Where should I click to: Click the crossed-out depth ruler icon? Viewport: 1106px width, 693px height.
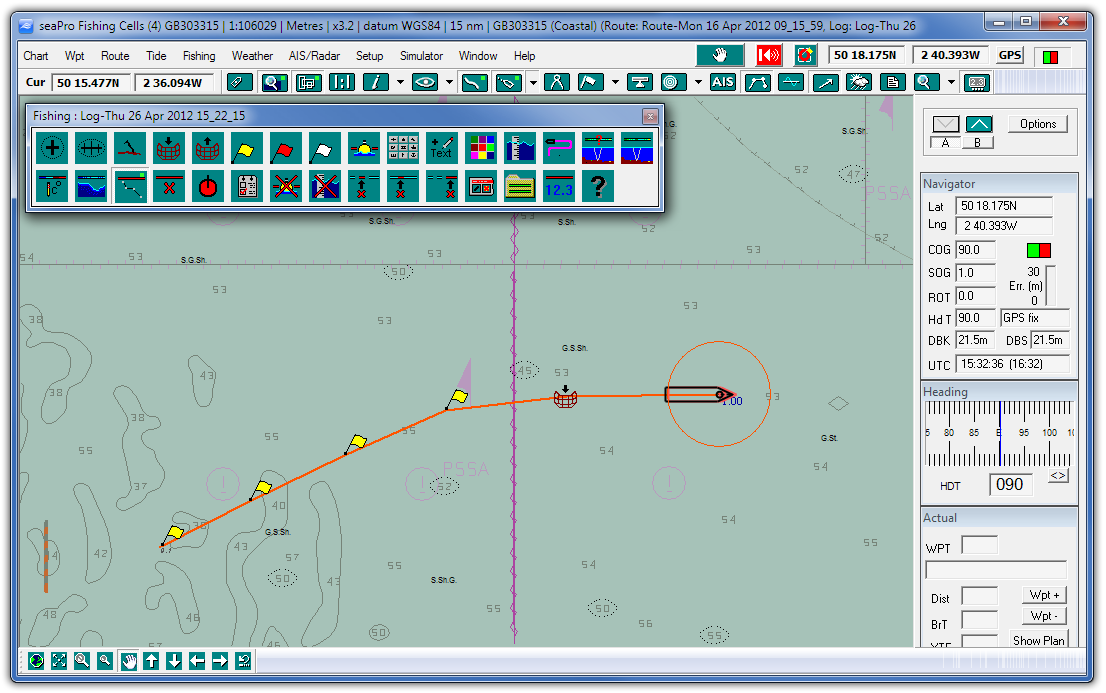point(325,187)
